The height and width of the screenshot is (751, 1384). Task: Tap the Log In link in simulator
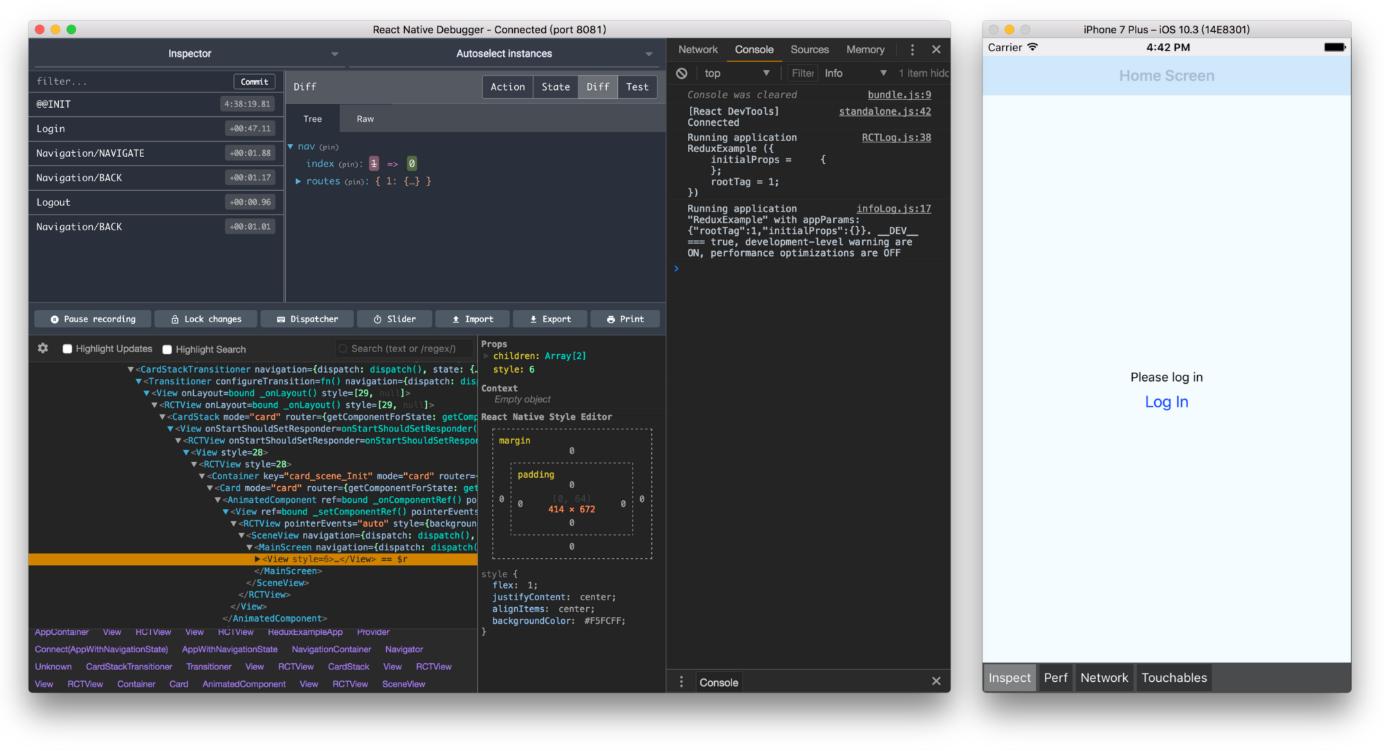[1166, 402]
